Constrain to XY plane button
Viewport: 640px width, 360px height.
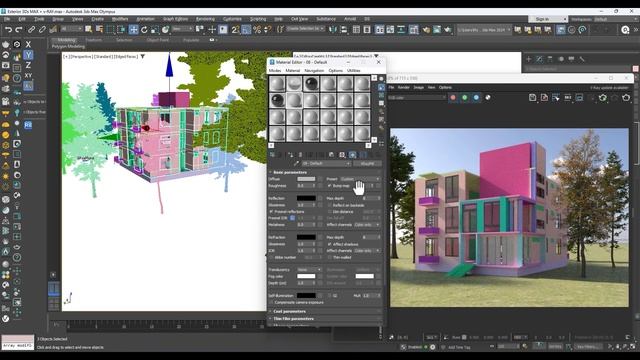coord(28,76)
